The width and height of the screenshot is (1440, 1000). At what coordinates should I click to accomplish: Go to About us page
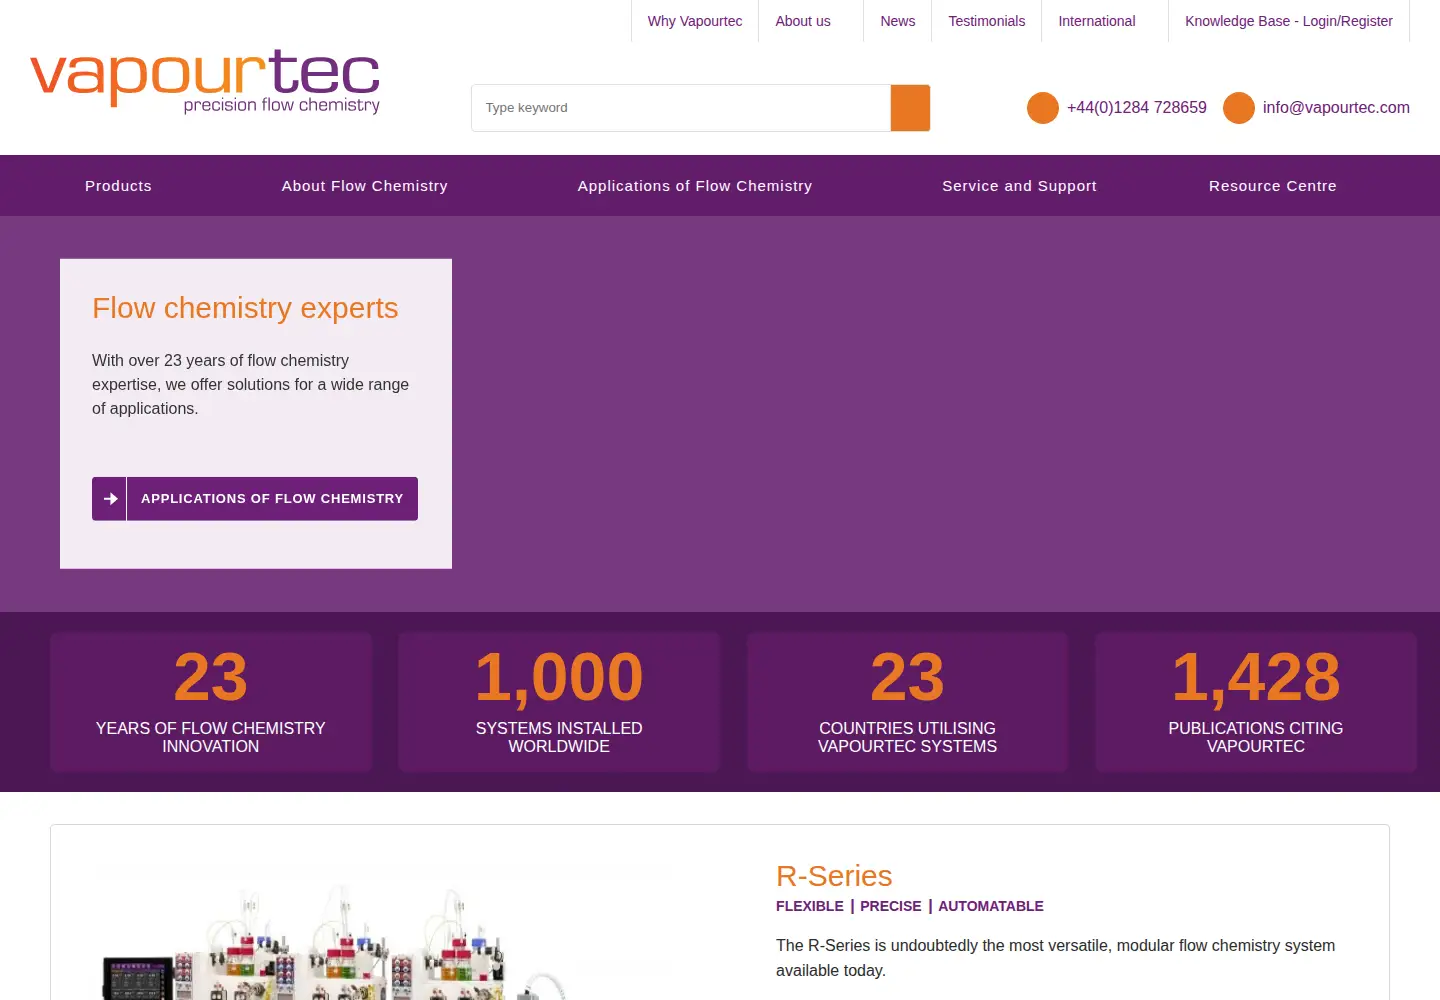(x=803, y=21)
